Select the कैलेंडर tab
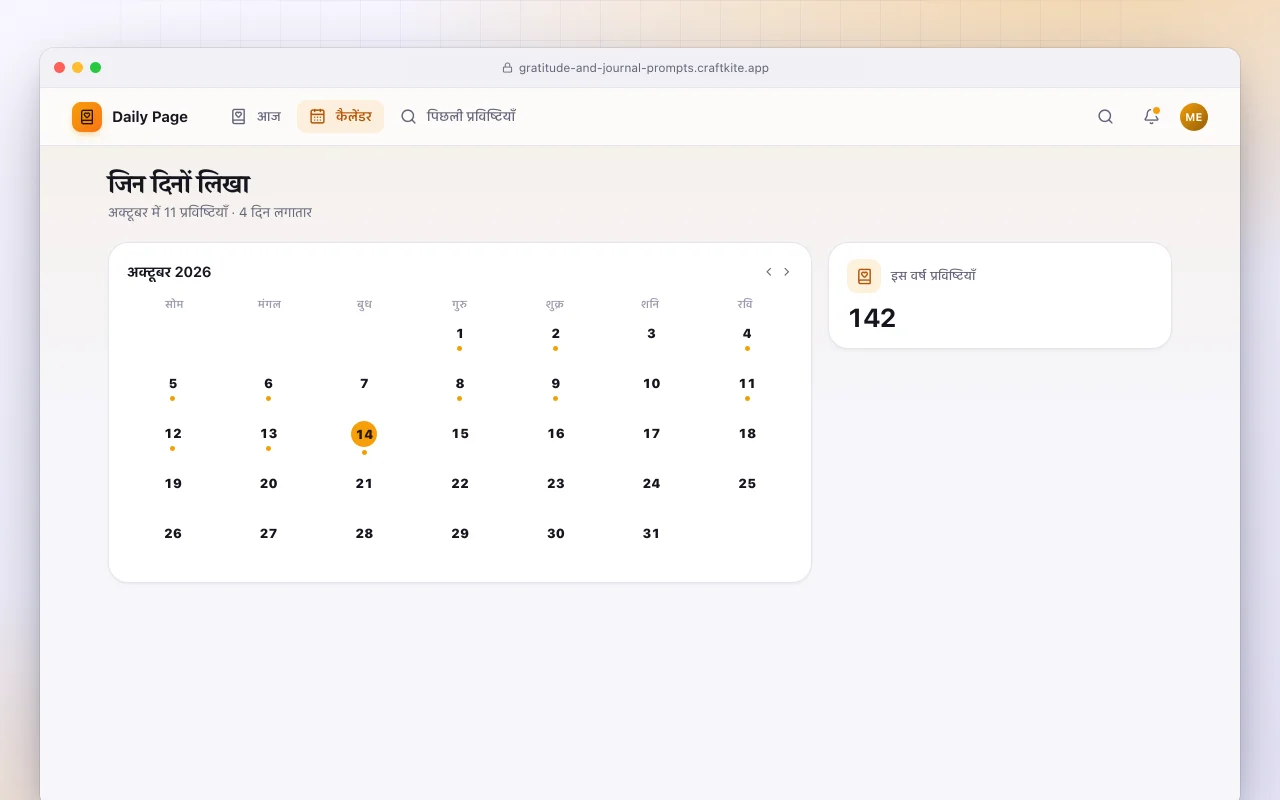The width and height of the screenshot is (1280, 800). point(341,117)
